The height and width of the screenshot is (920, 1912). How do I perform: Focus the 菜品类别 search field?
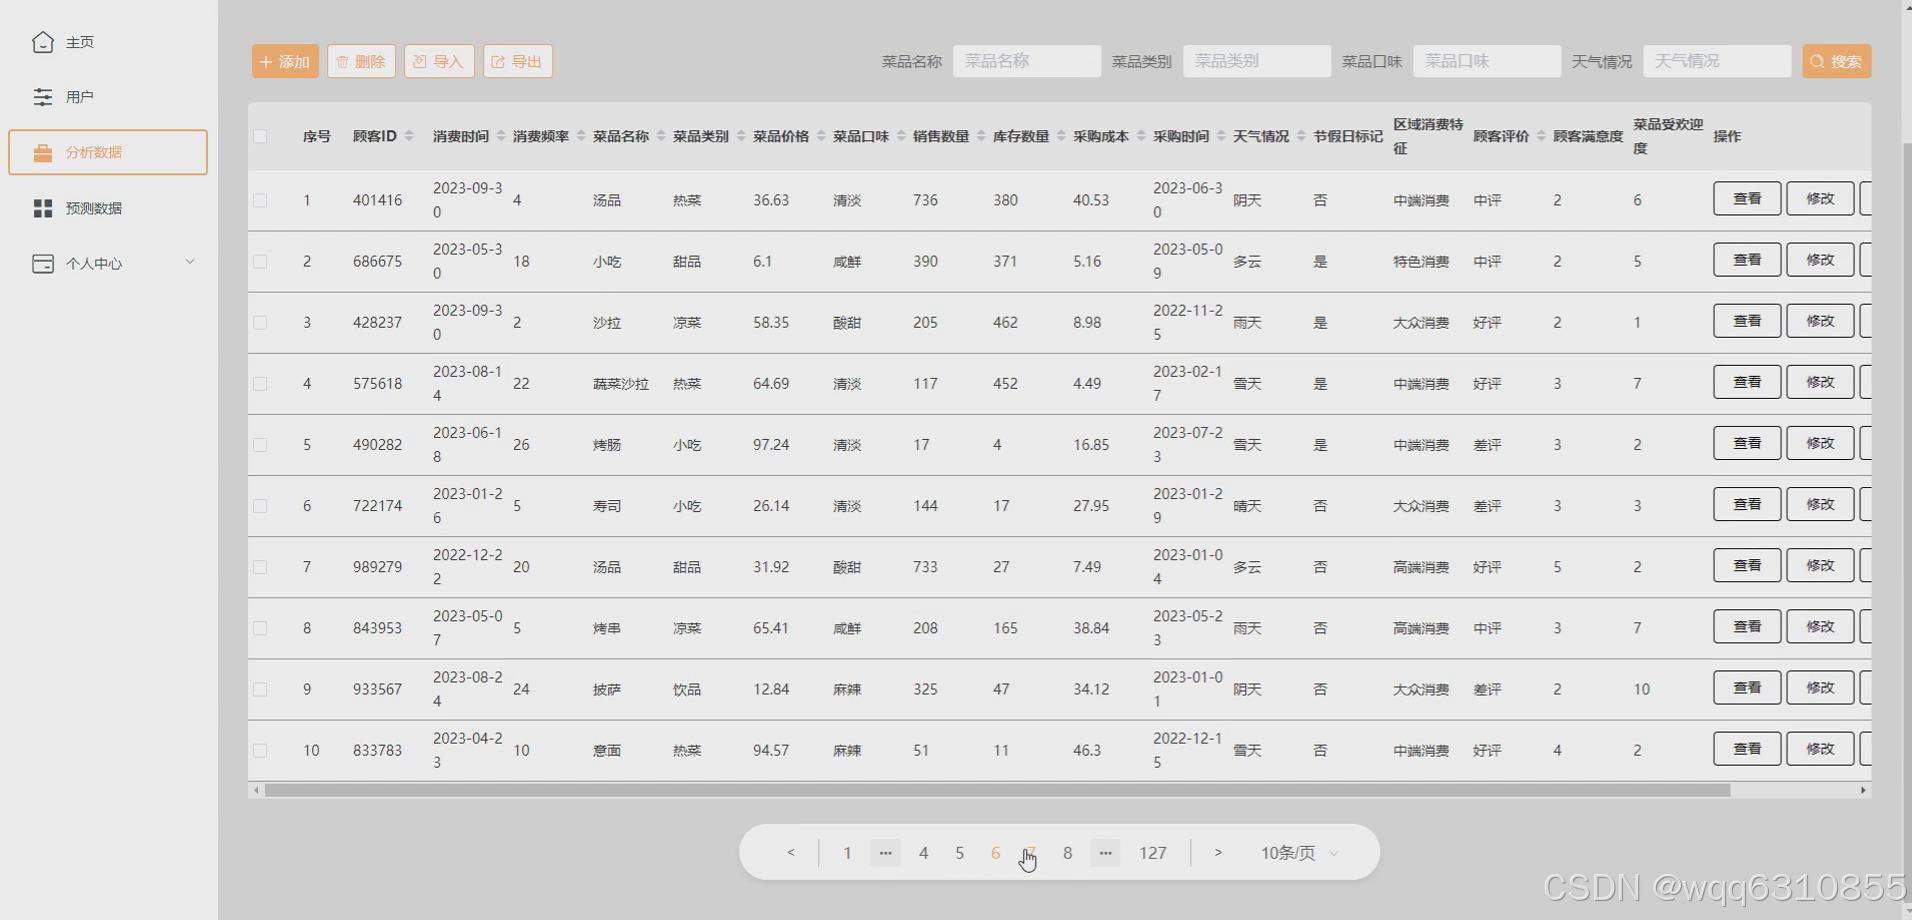[x=1257, y=61]
